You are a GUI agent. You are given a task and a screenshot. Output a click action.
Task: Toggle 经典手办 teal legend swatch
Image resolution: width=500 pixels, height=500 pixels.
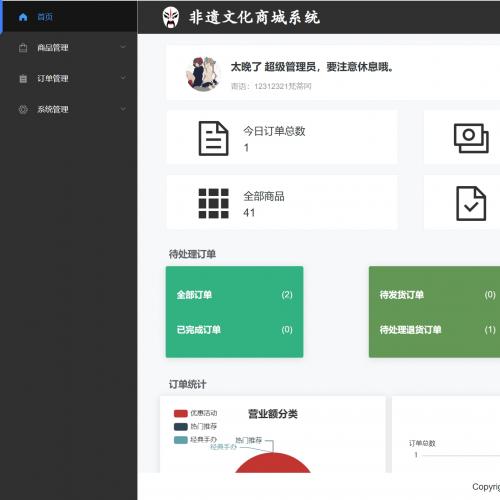(x=181, y=440)
